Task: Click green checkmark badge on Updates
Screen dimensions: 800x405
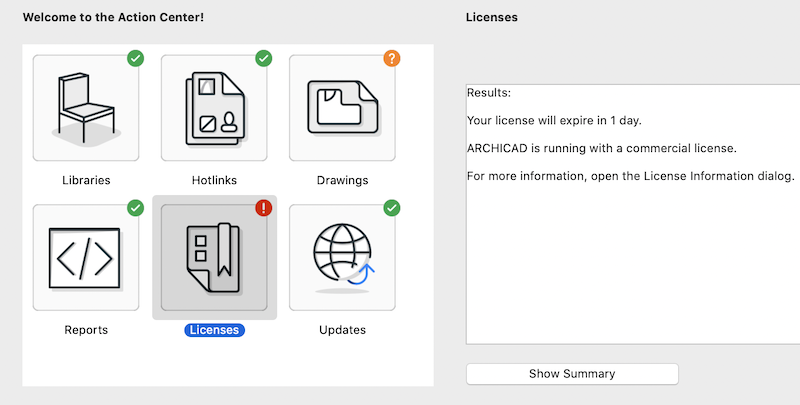Action: pyautogui.click(x=392, y=208)
